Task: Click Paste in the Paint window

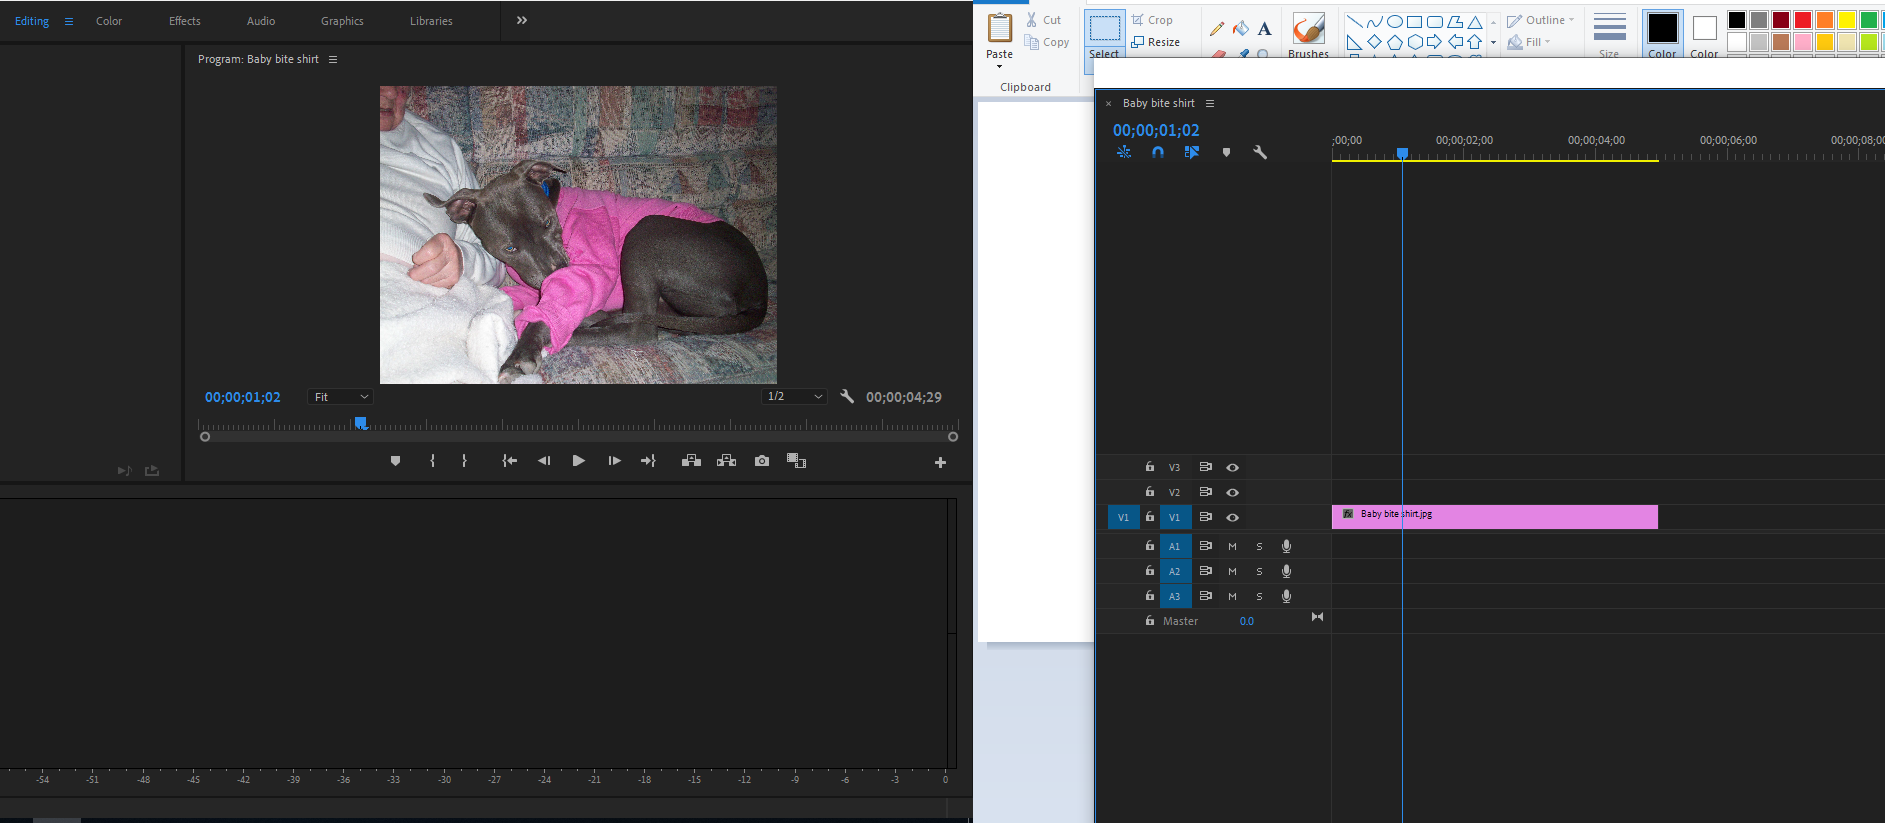Action: click(x=999, y=38)
